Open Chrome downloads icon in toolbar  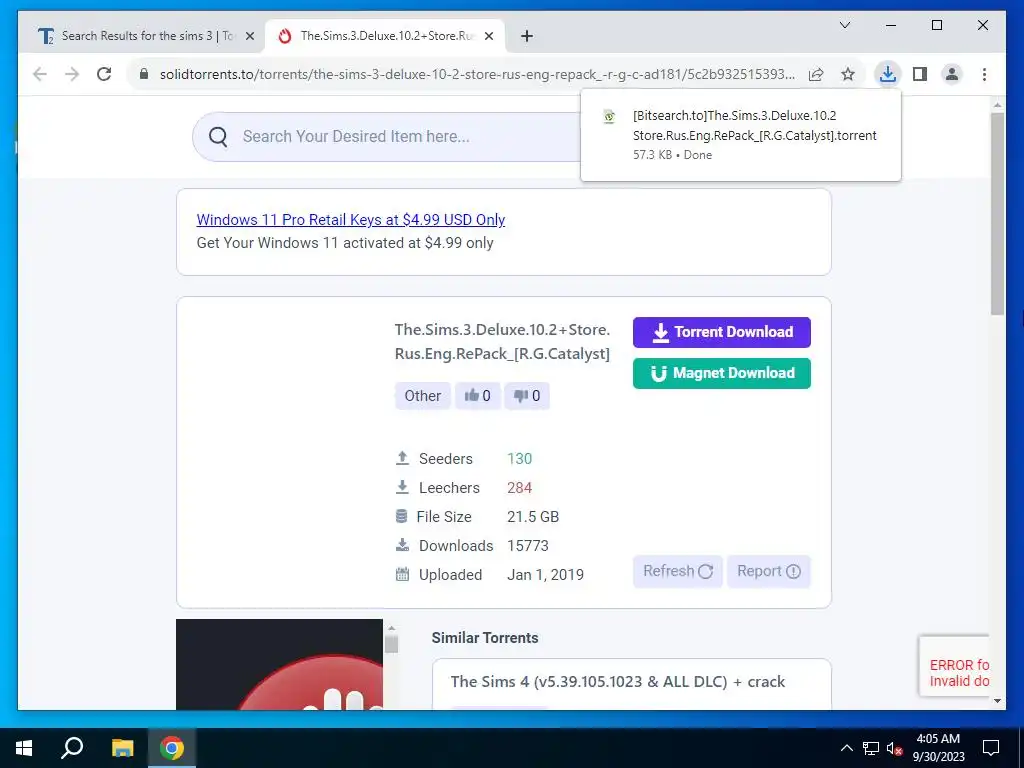pos(887,74)
